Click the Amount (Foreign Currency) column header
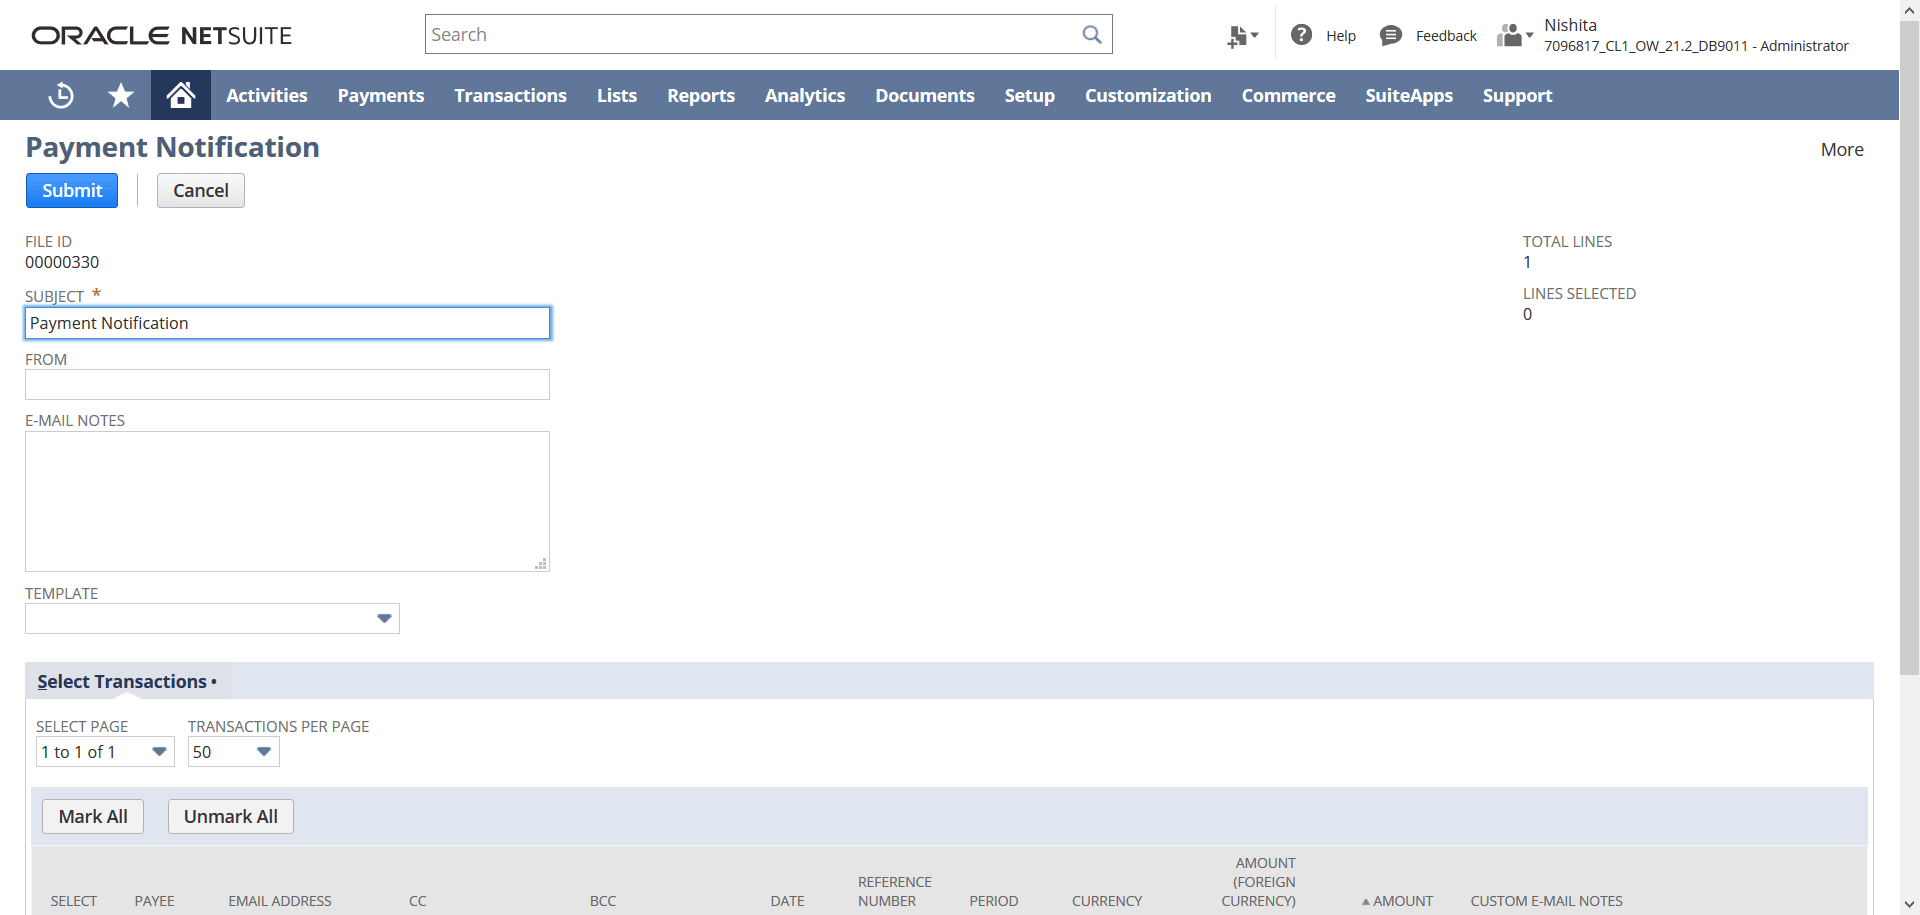This screenshot has height=915, width=1920. [x=1258, y=882]
